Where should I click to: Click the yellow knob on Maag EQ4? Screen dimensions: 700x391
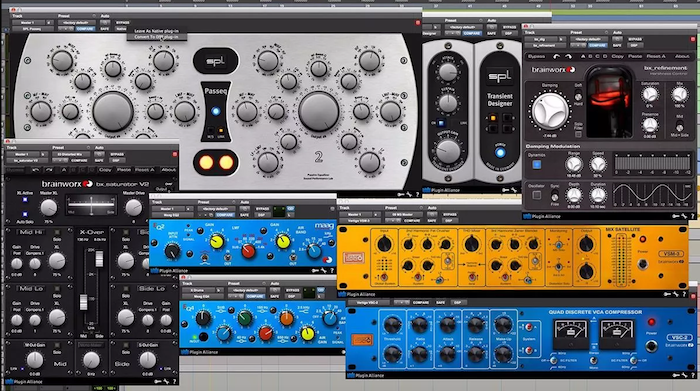coord(307,333)
